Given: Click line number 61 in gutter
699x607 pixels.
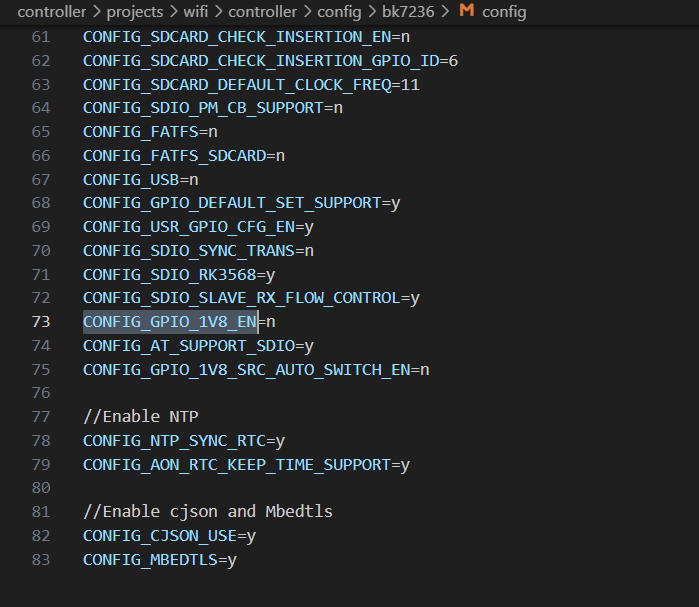Looking at the screenshot, I should click(x=41, y=36).
